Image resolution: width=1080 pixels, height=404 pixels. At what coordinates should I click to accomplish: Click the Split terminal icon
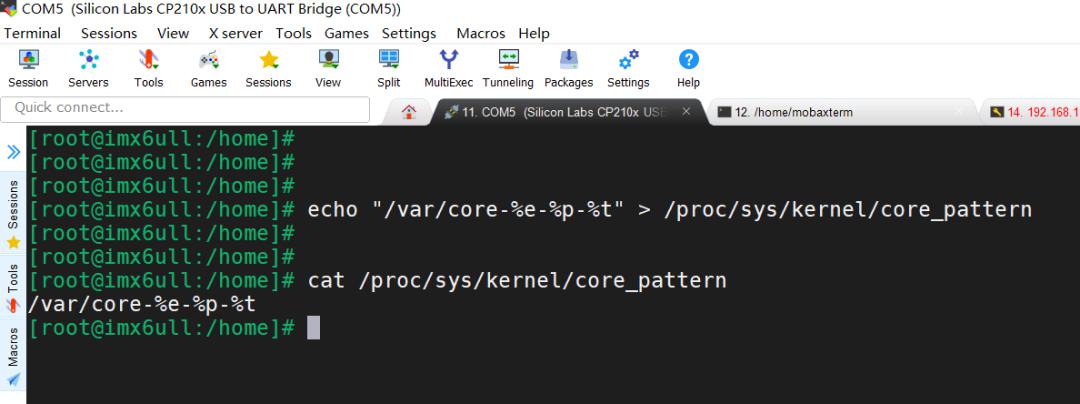[388, 68]
